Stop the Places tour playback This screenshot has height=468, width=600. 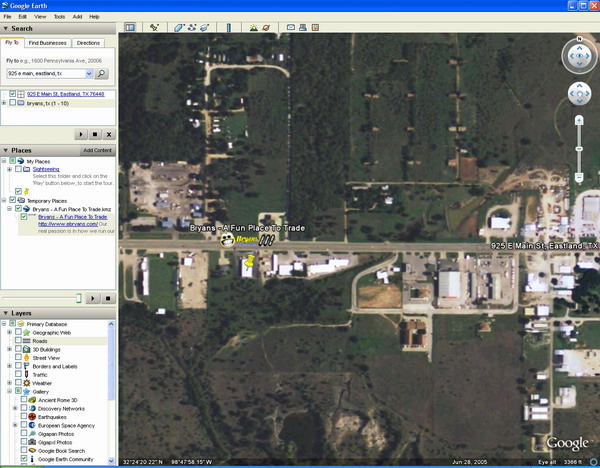pos(108,298)
